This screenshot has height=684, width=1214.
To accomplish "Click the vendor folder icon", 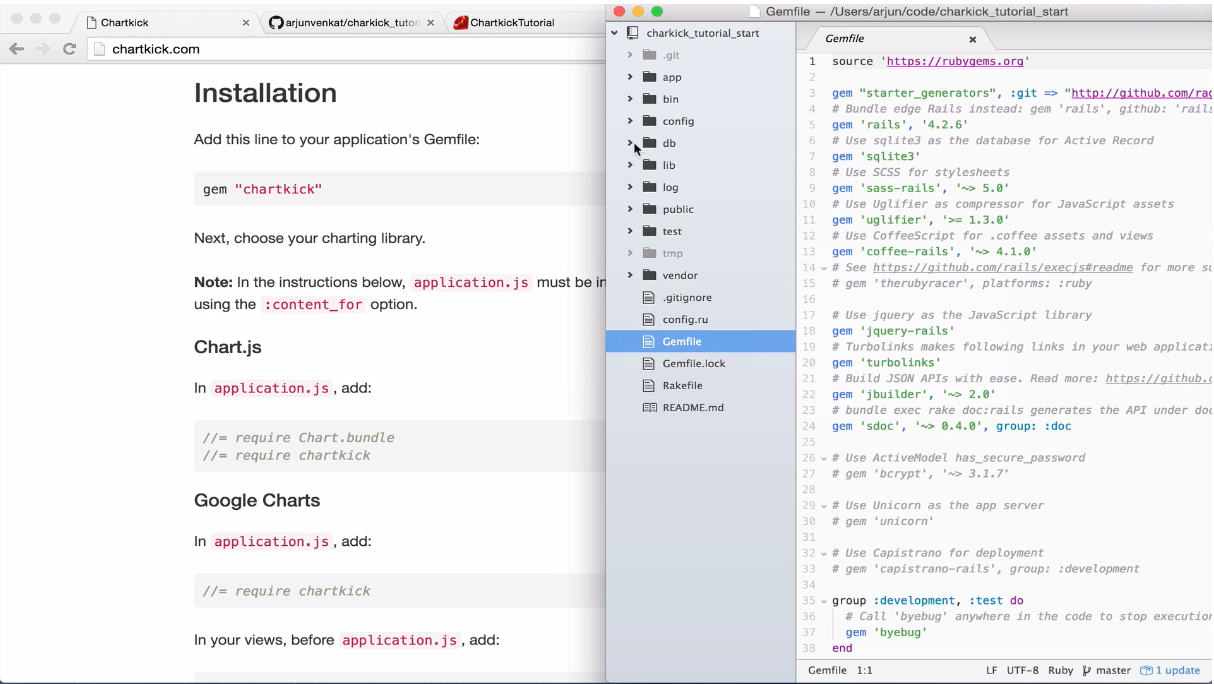I will point(649,275).
